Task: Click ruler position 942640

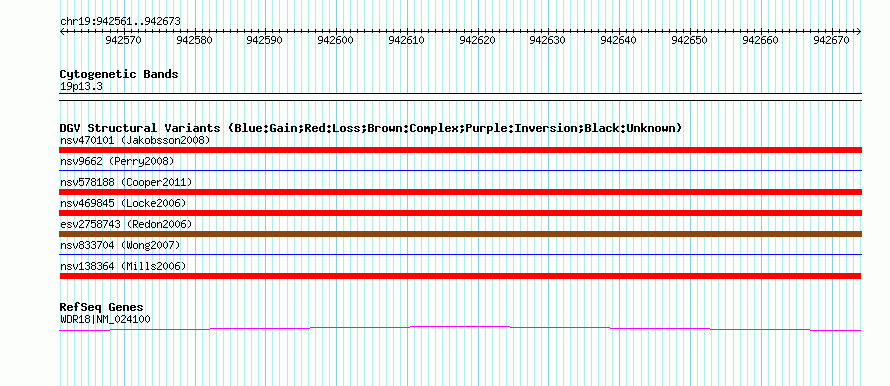Action: (x=619, y=40)
